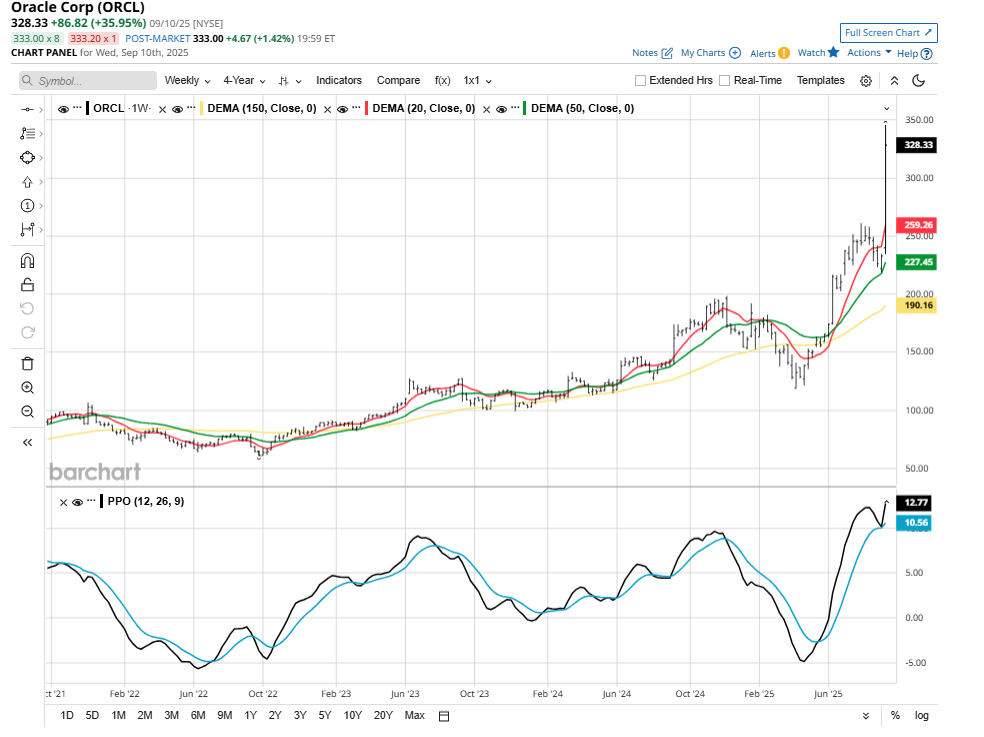Open chart settings gear icon
The width and height of the screenshot is (984, 737).
(x=866, y=81)
